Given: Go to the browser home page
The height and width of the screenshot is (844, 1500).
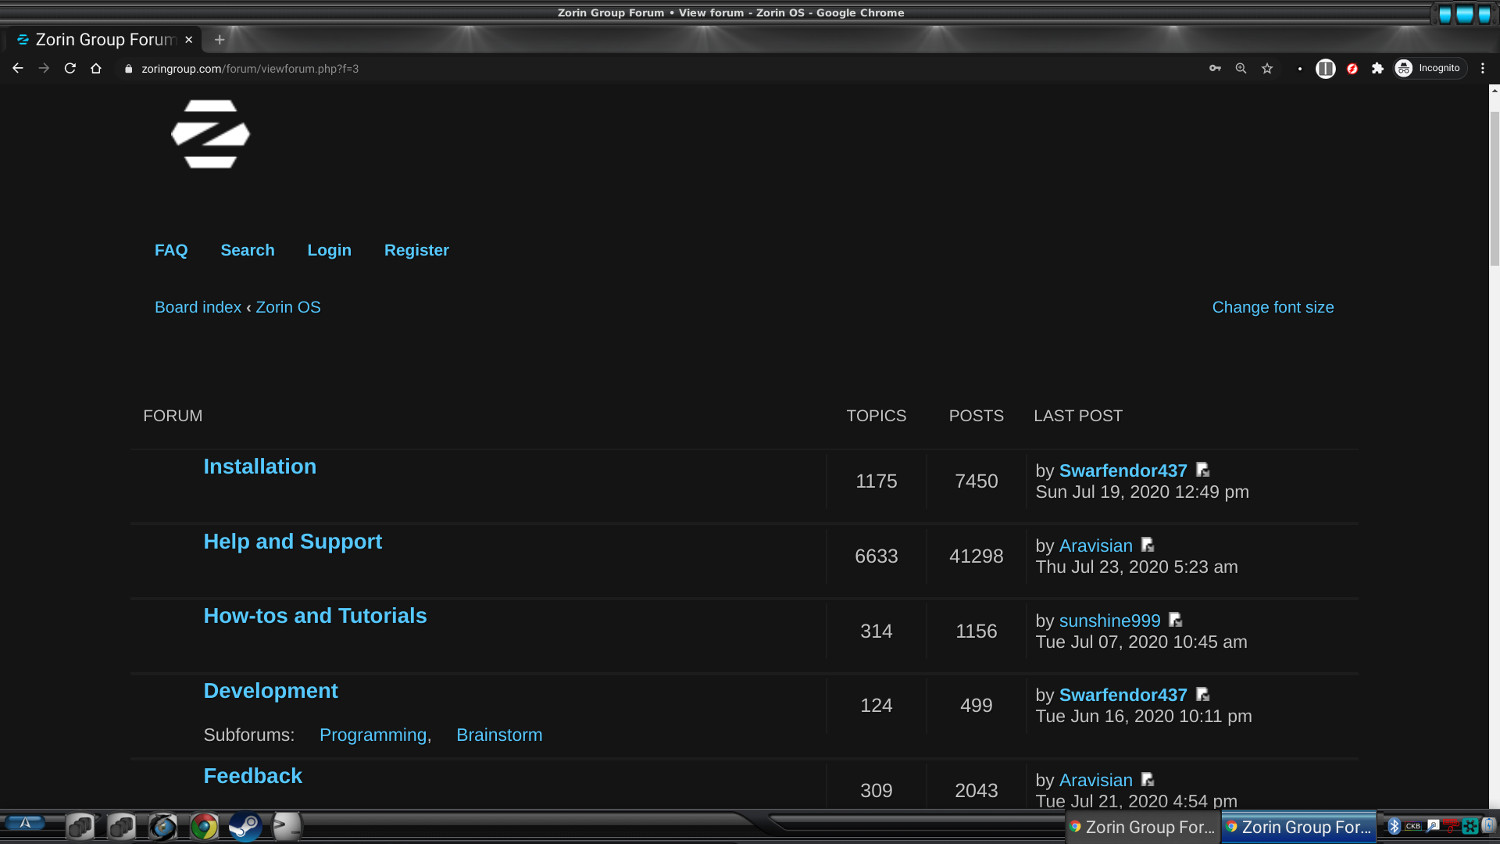Looking at the screenshot, I should 96,69.
